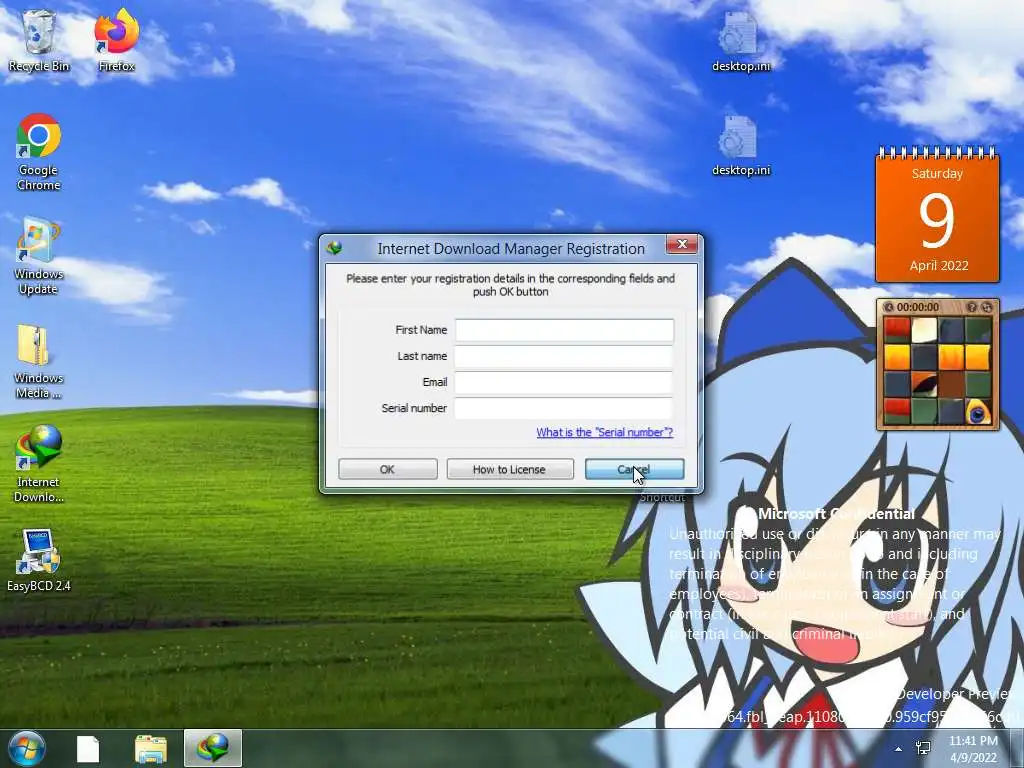Viewport: 1024px width, 768px height.
Task: Open Windows Explorer from the taskbar
Action: coord(151,748)
